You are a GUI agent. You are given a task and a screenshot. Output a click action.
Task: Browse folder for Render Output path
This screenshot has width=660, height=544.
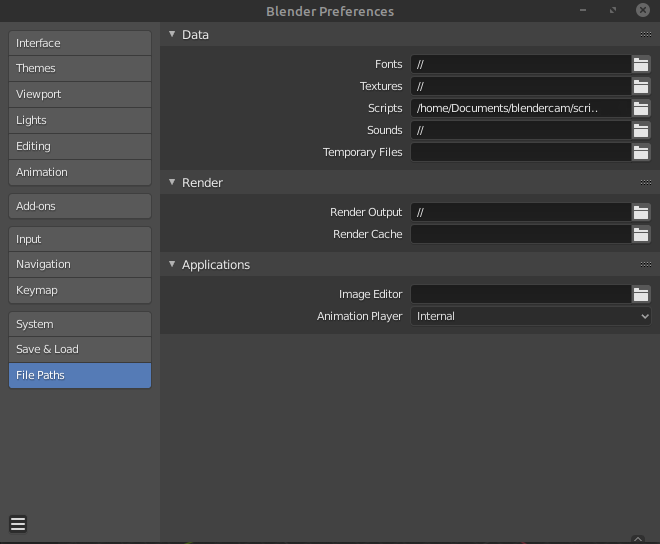[641, 212]
